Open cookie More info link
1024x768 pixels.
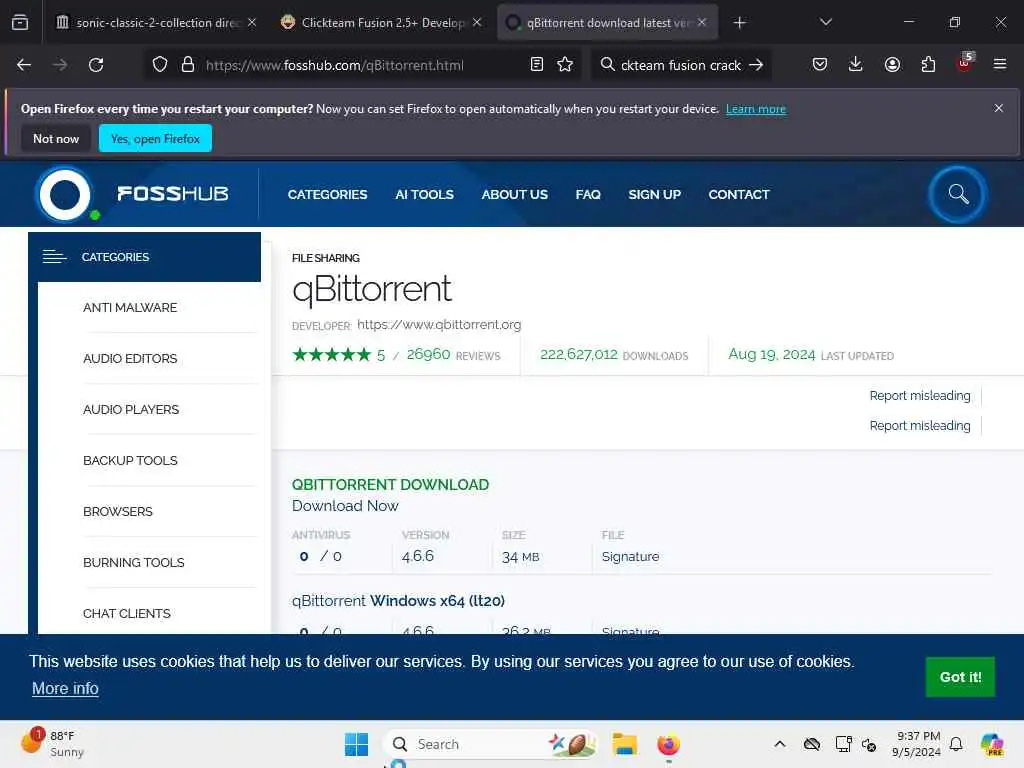[65, 688]
